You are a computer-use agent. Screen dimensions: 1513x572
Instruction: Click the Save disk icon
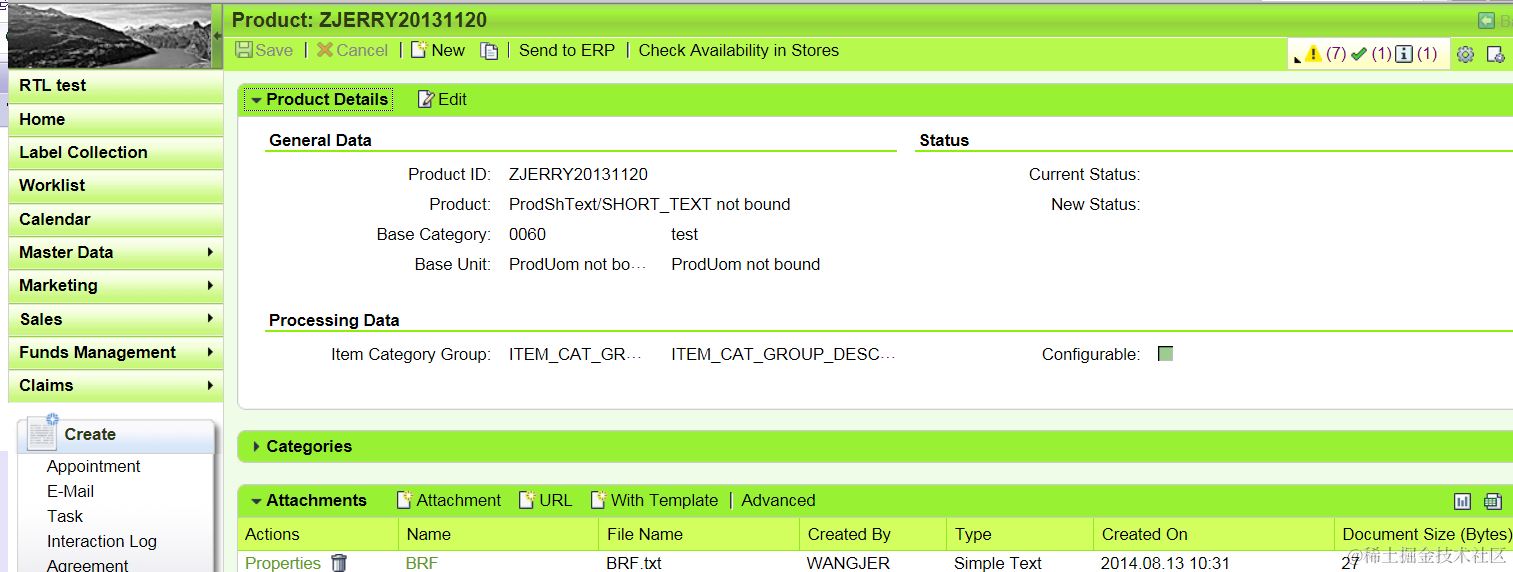point(244,50)
